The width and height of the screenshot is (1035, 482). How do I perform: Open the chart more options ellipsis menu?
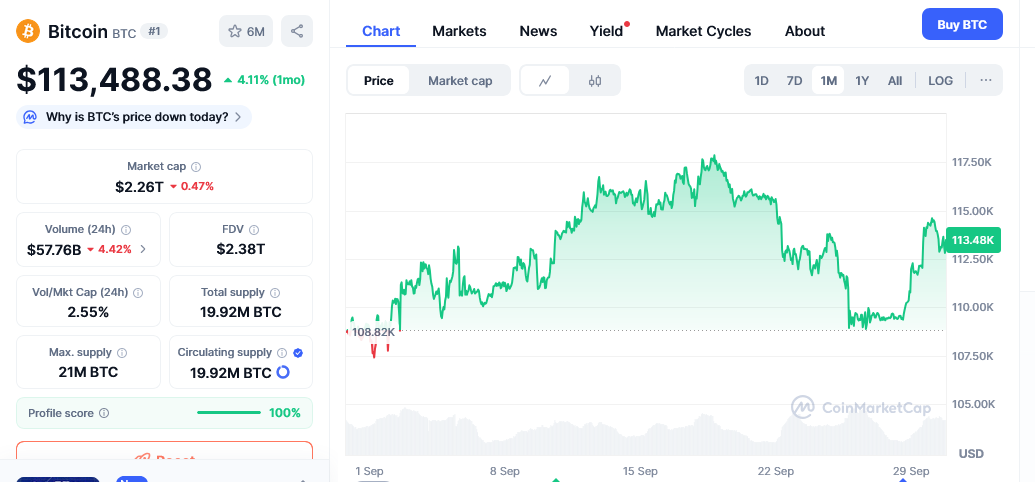click(x=985, y=81)
